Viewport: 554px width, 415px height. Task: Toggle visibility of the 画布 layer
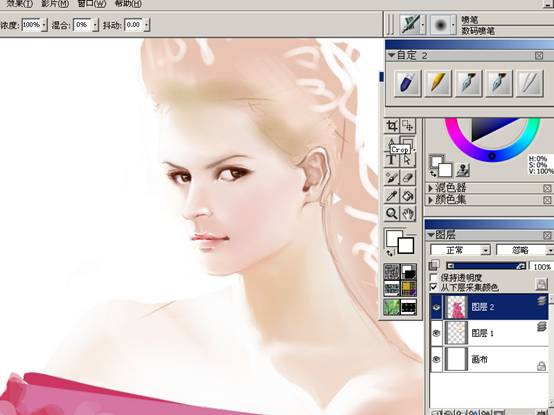436,359
